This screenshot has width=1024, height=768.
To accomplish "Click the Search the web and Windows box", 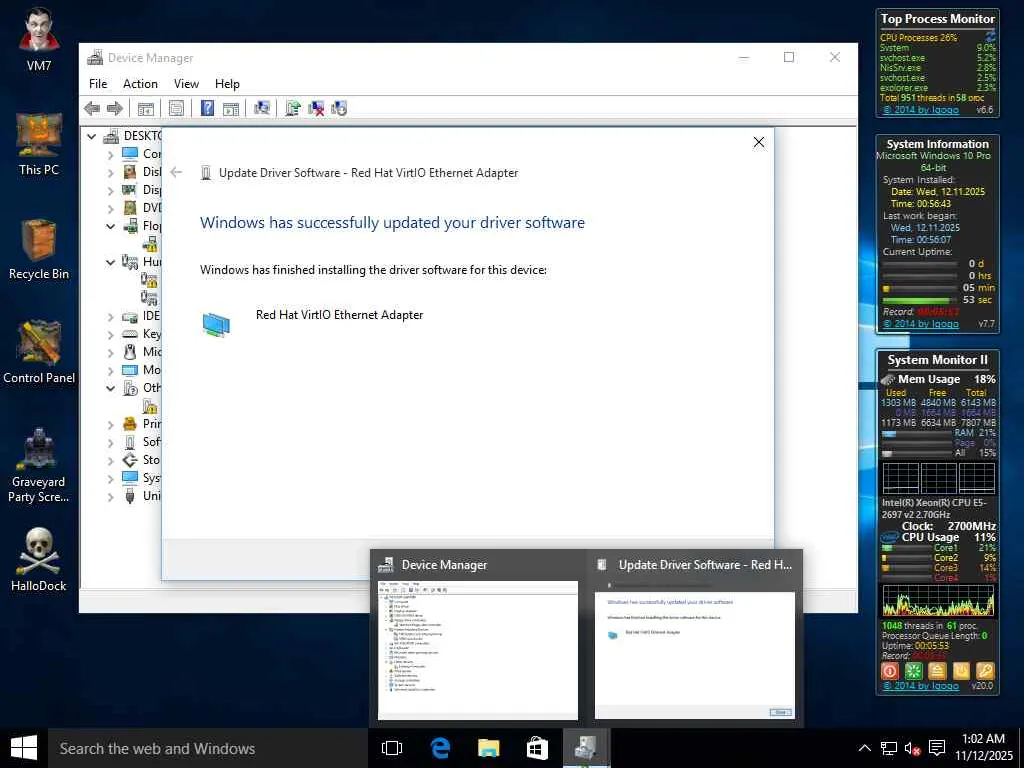I will pyautogui.click(x=208, y=748).
